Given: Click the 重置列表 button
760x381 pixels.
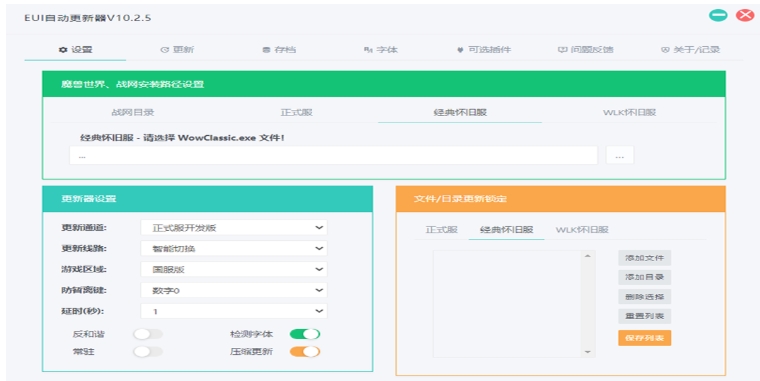Looking at the screenshot, I should (645, 316).
